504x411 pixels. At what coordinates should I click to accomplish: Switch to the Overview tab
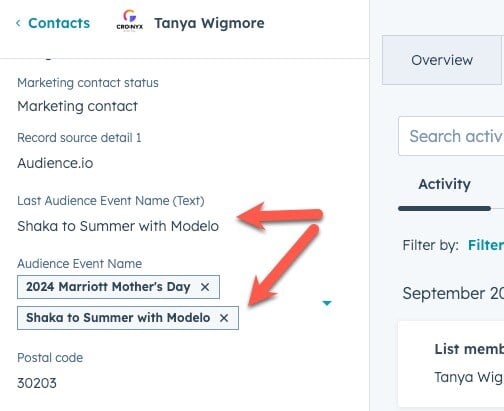(x=442, y=60)
